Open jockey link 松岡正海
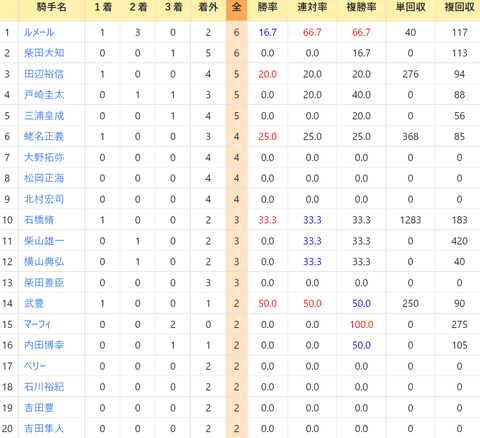480x438 pixels. tap(44, 178)
